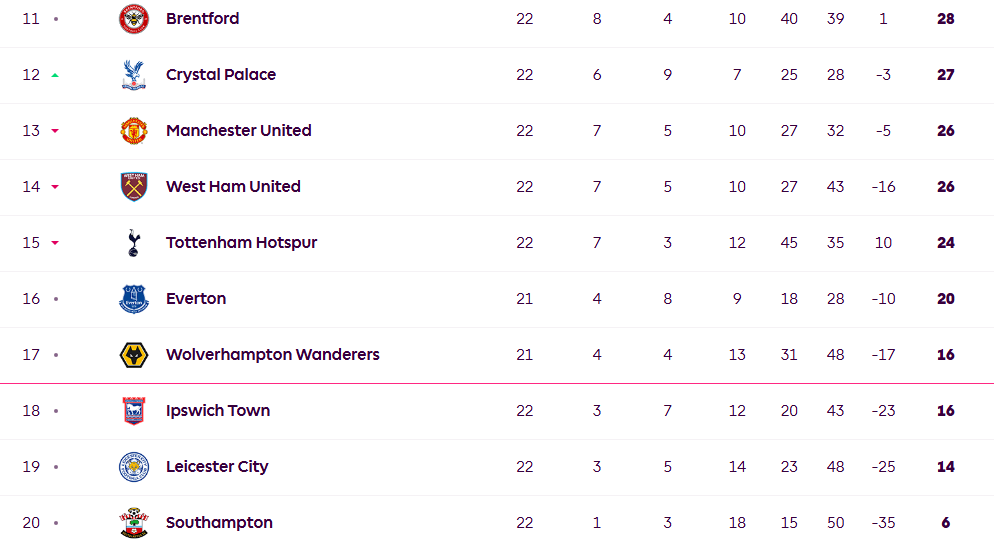Click the West Ham United crest
The height and width of the screenshot is (550, 994).
click(x=134, y=187)
